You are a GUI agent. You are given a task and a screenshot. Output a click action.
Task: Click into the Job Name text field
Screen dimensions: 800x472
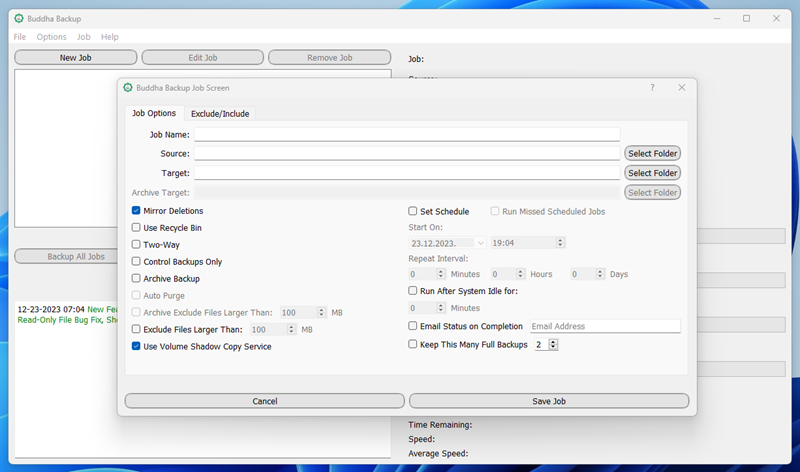(407, 134)
